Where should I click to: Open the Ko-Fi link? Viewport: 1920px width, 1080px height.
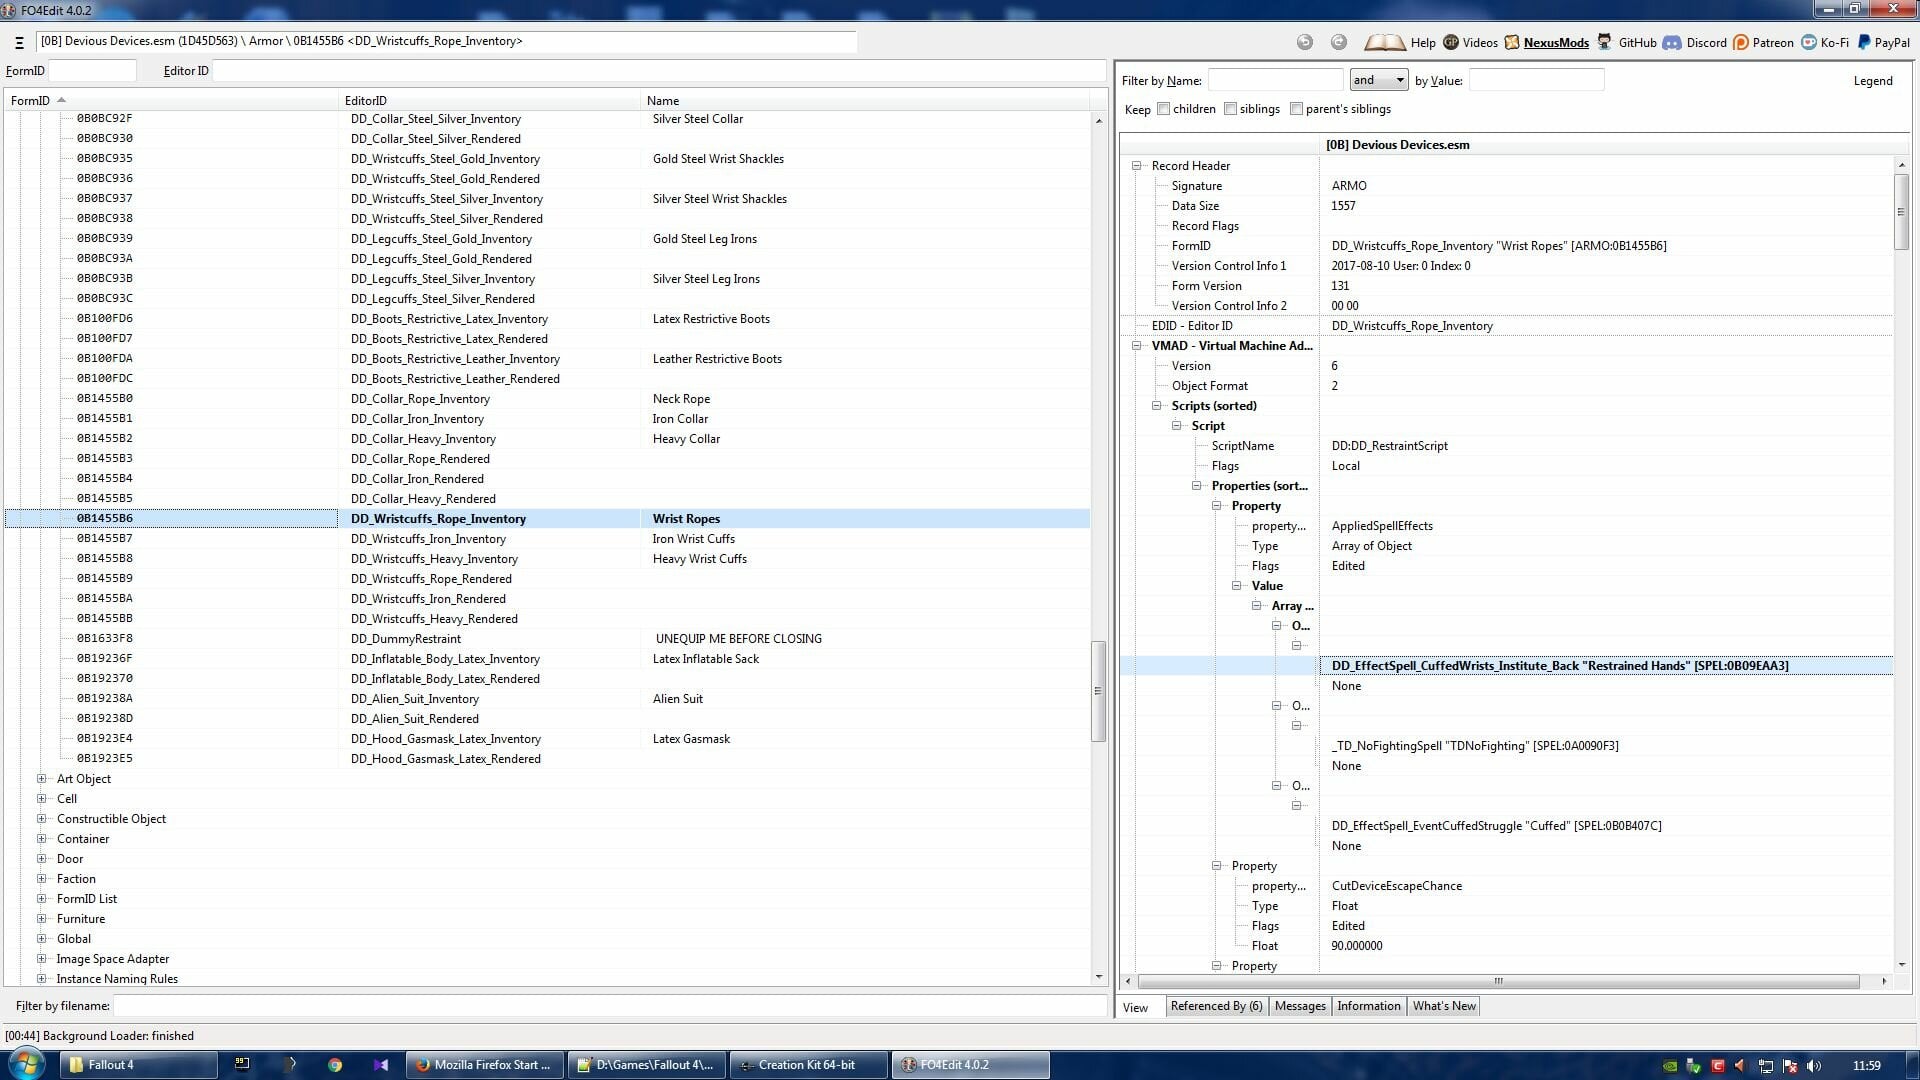click(x=1825, y=42)
